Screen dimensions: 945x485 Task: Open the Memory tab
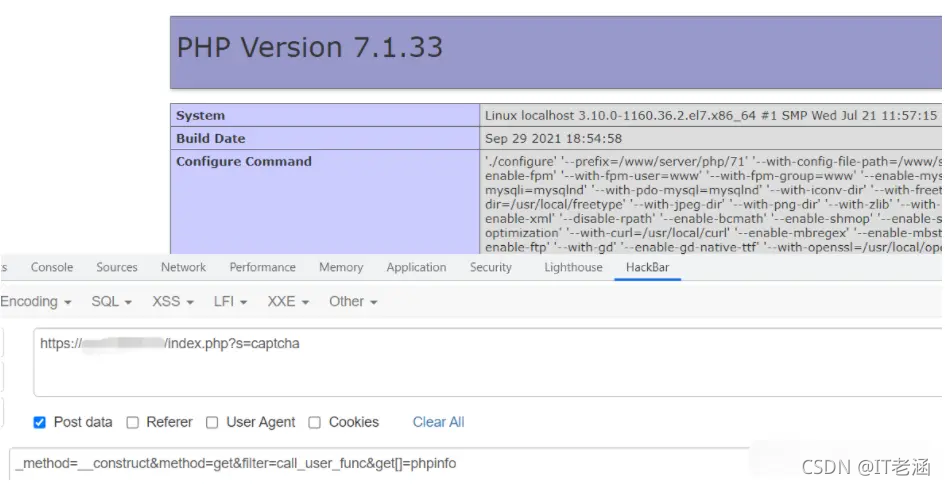(341, 268)
